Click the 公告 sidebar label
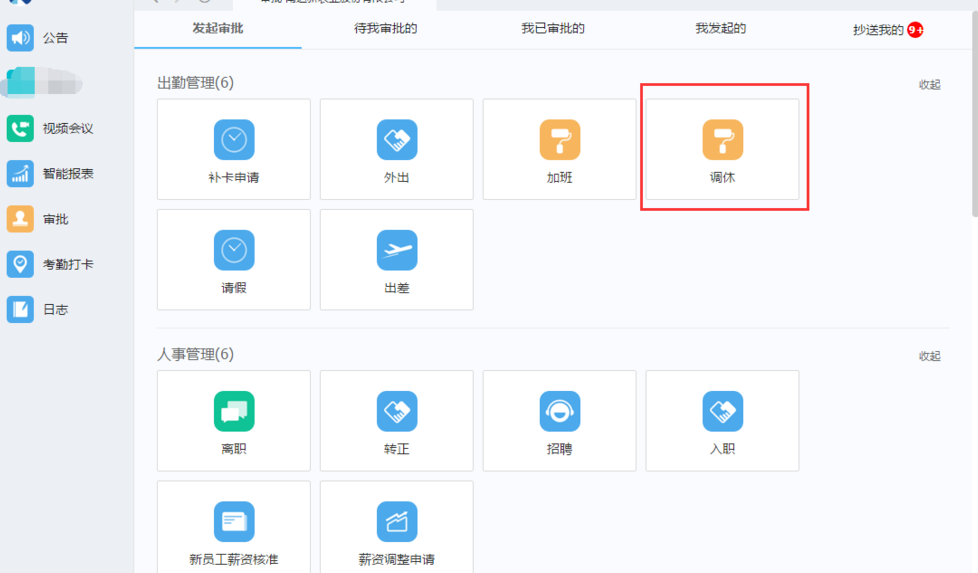This screenshot has width=978, height=573. point(56,38)
